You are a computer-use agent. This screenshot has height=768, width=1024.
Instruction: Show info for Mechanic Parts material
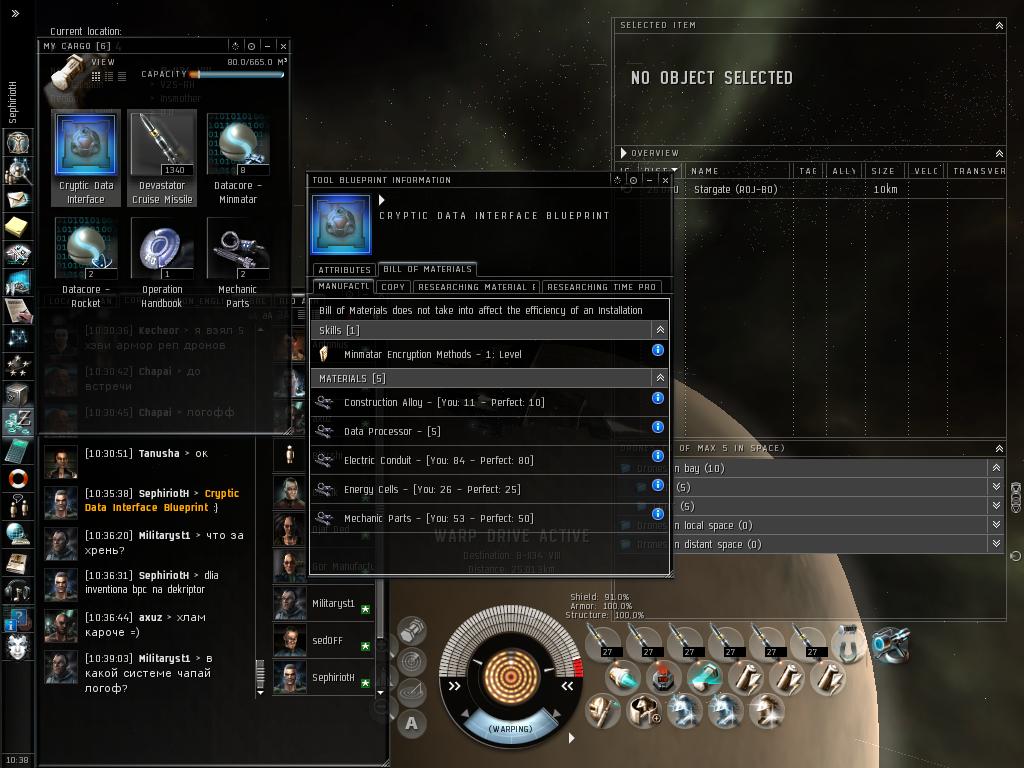point(658,513)
